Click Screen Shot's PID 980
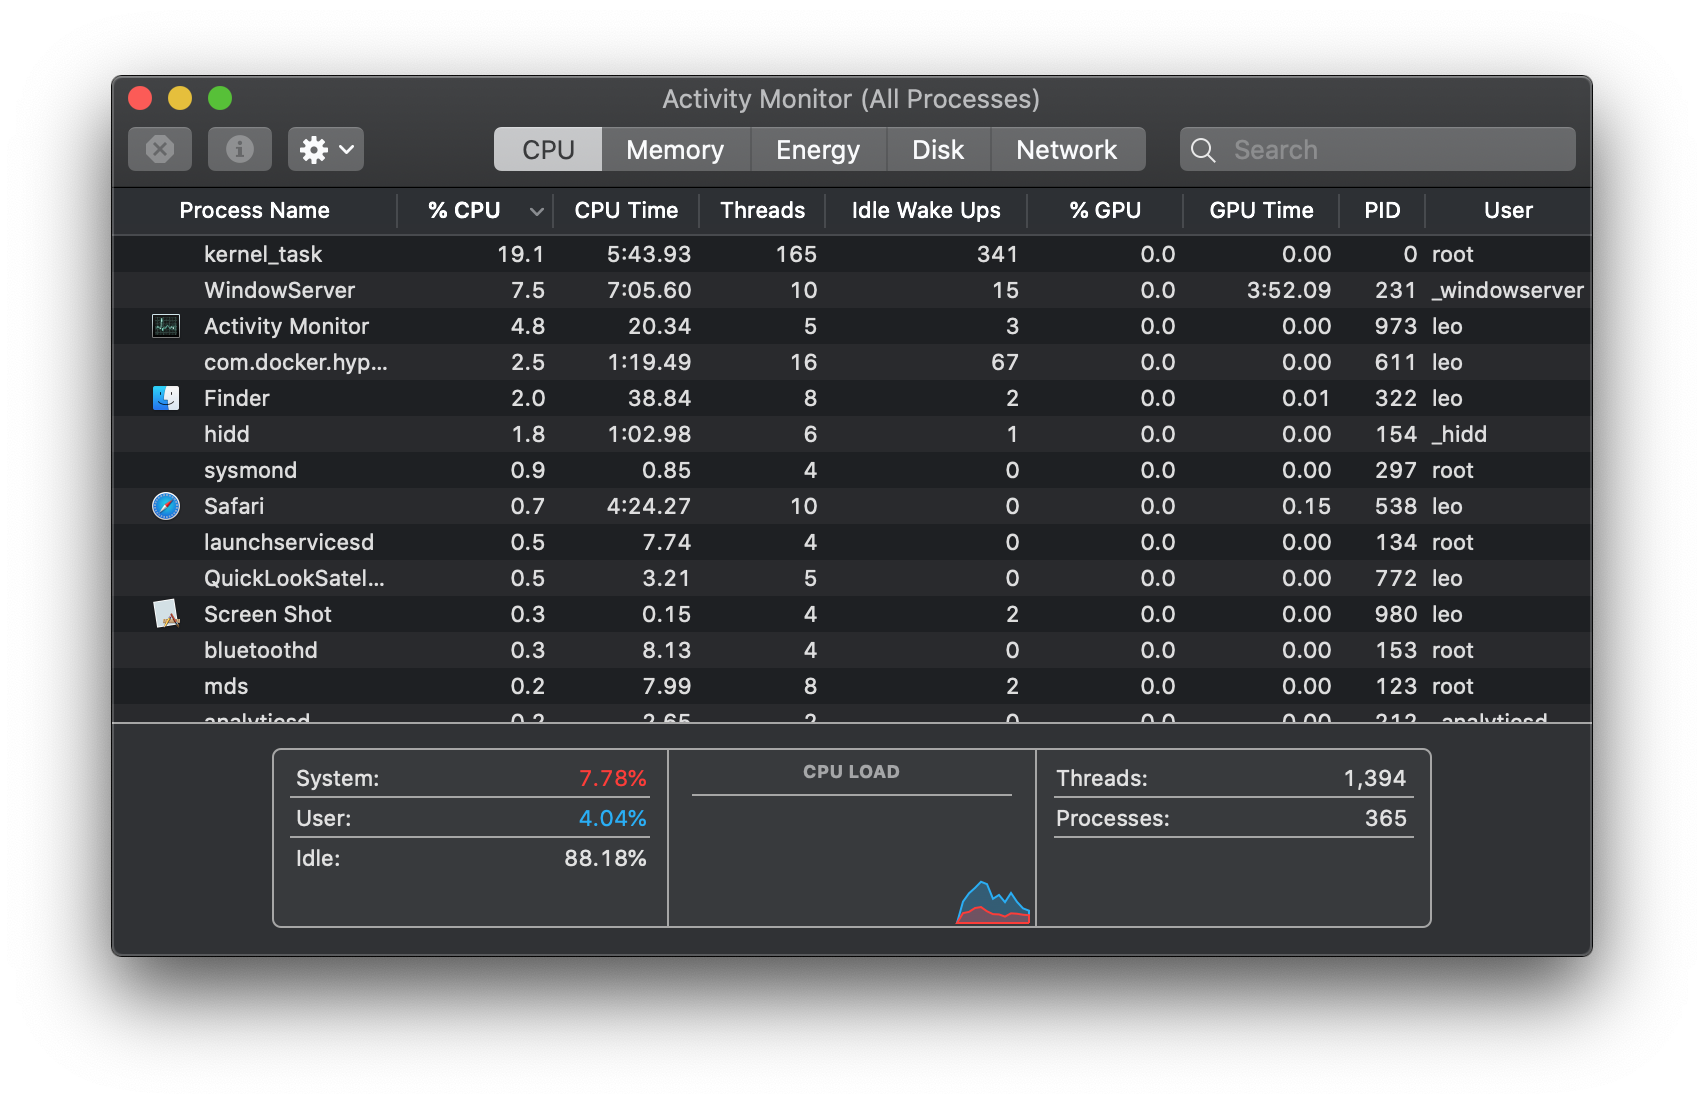 pyautogui.click(x=1396, y=614)
